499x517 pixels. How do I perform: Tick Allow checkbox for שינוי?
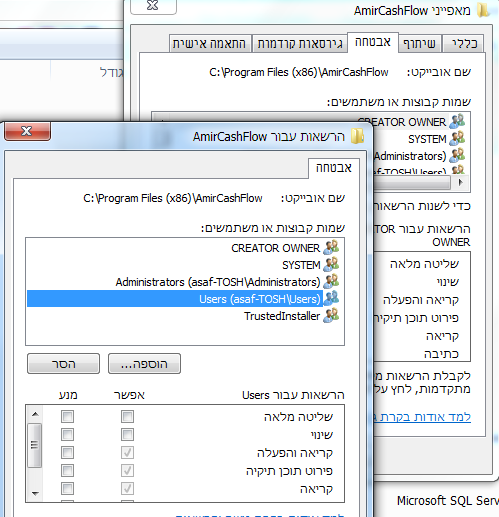click(127, 434)
